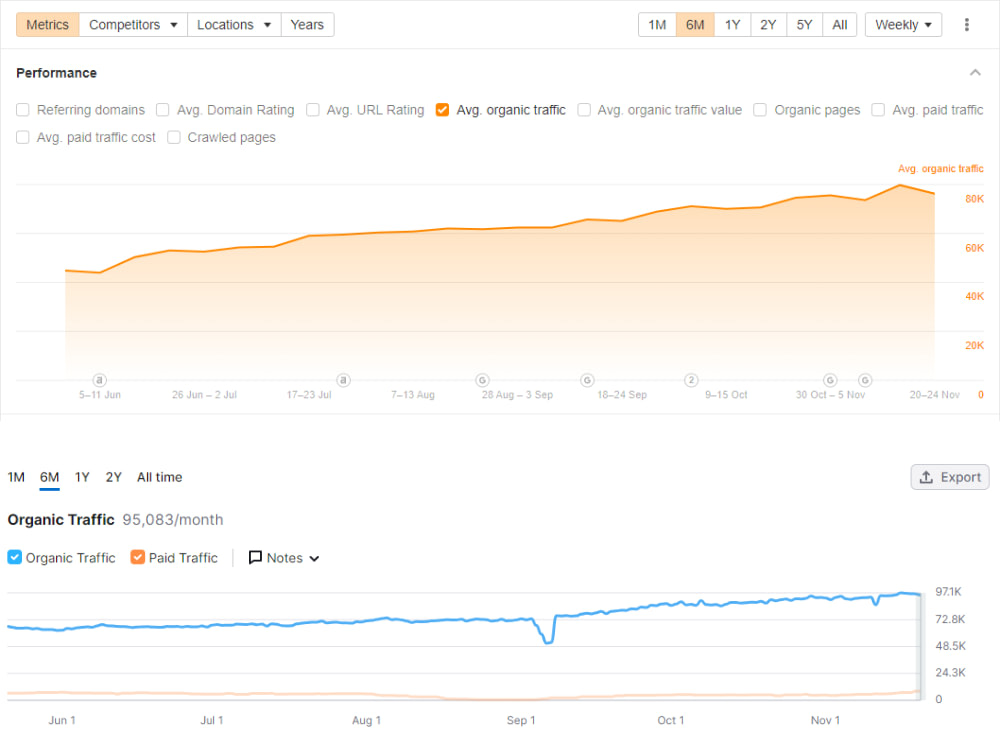The height and width of the screenshot is (750, 1000).
Task: Click the Google update marker near 28 Aug
Action: pyautogui.click(x=483, y=380)
